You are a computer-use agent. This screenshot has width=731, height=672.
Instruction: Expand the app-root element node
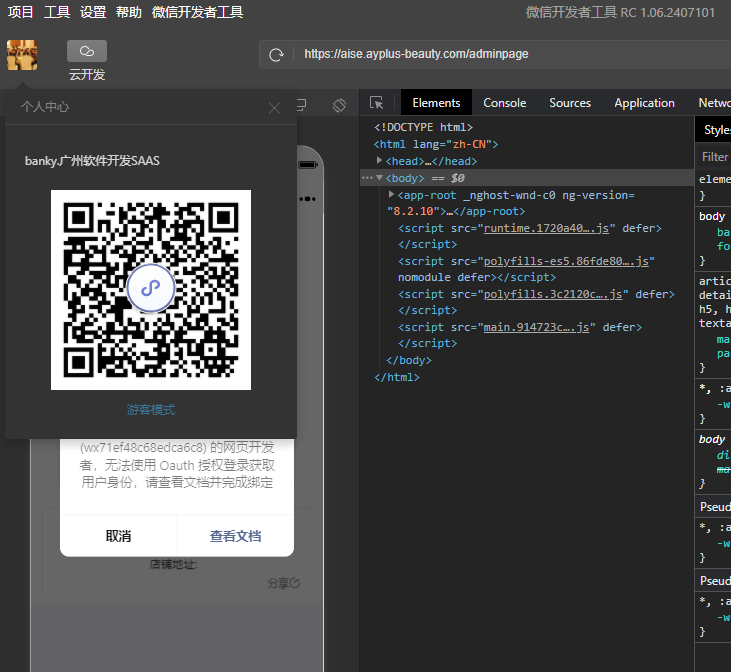click(392, 194)
